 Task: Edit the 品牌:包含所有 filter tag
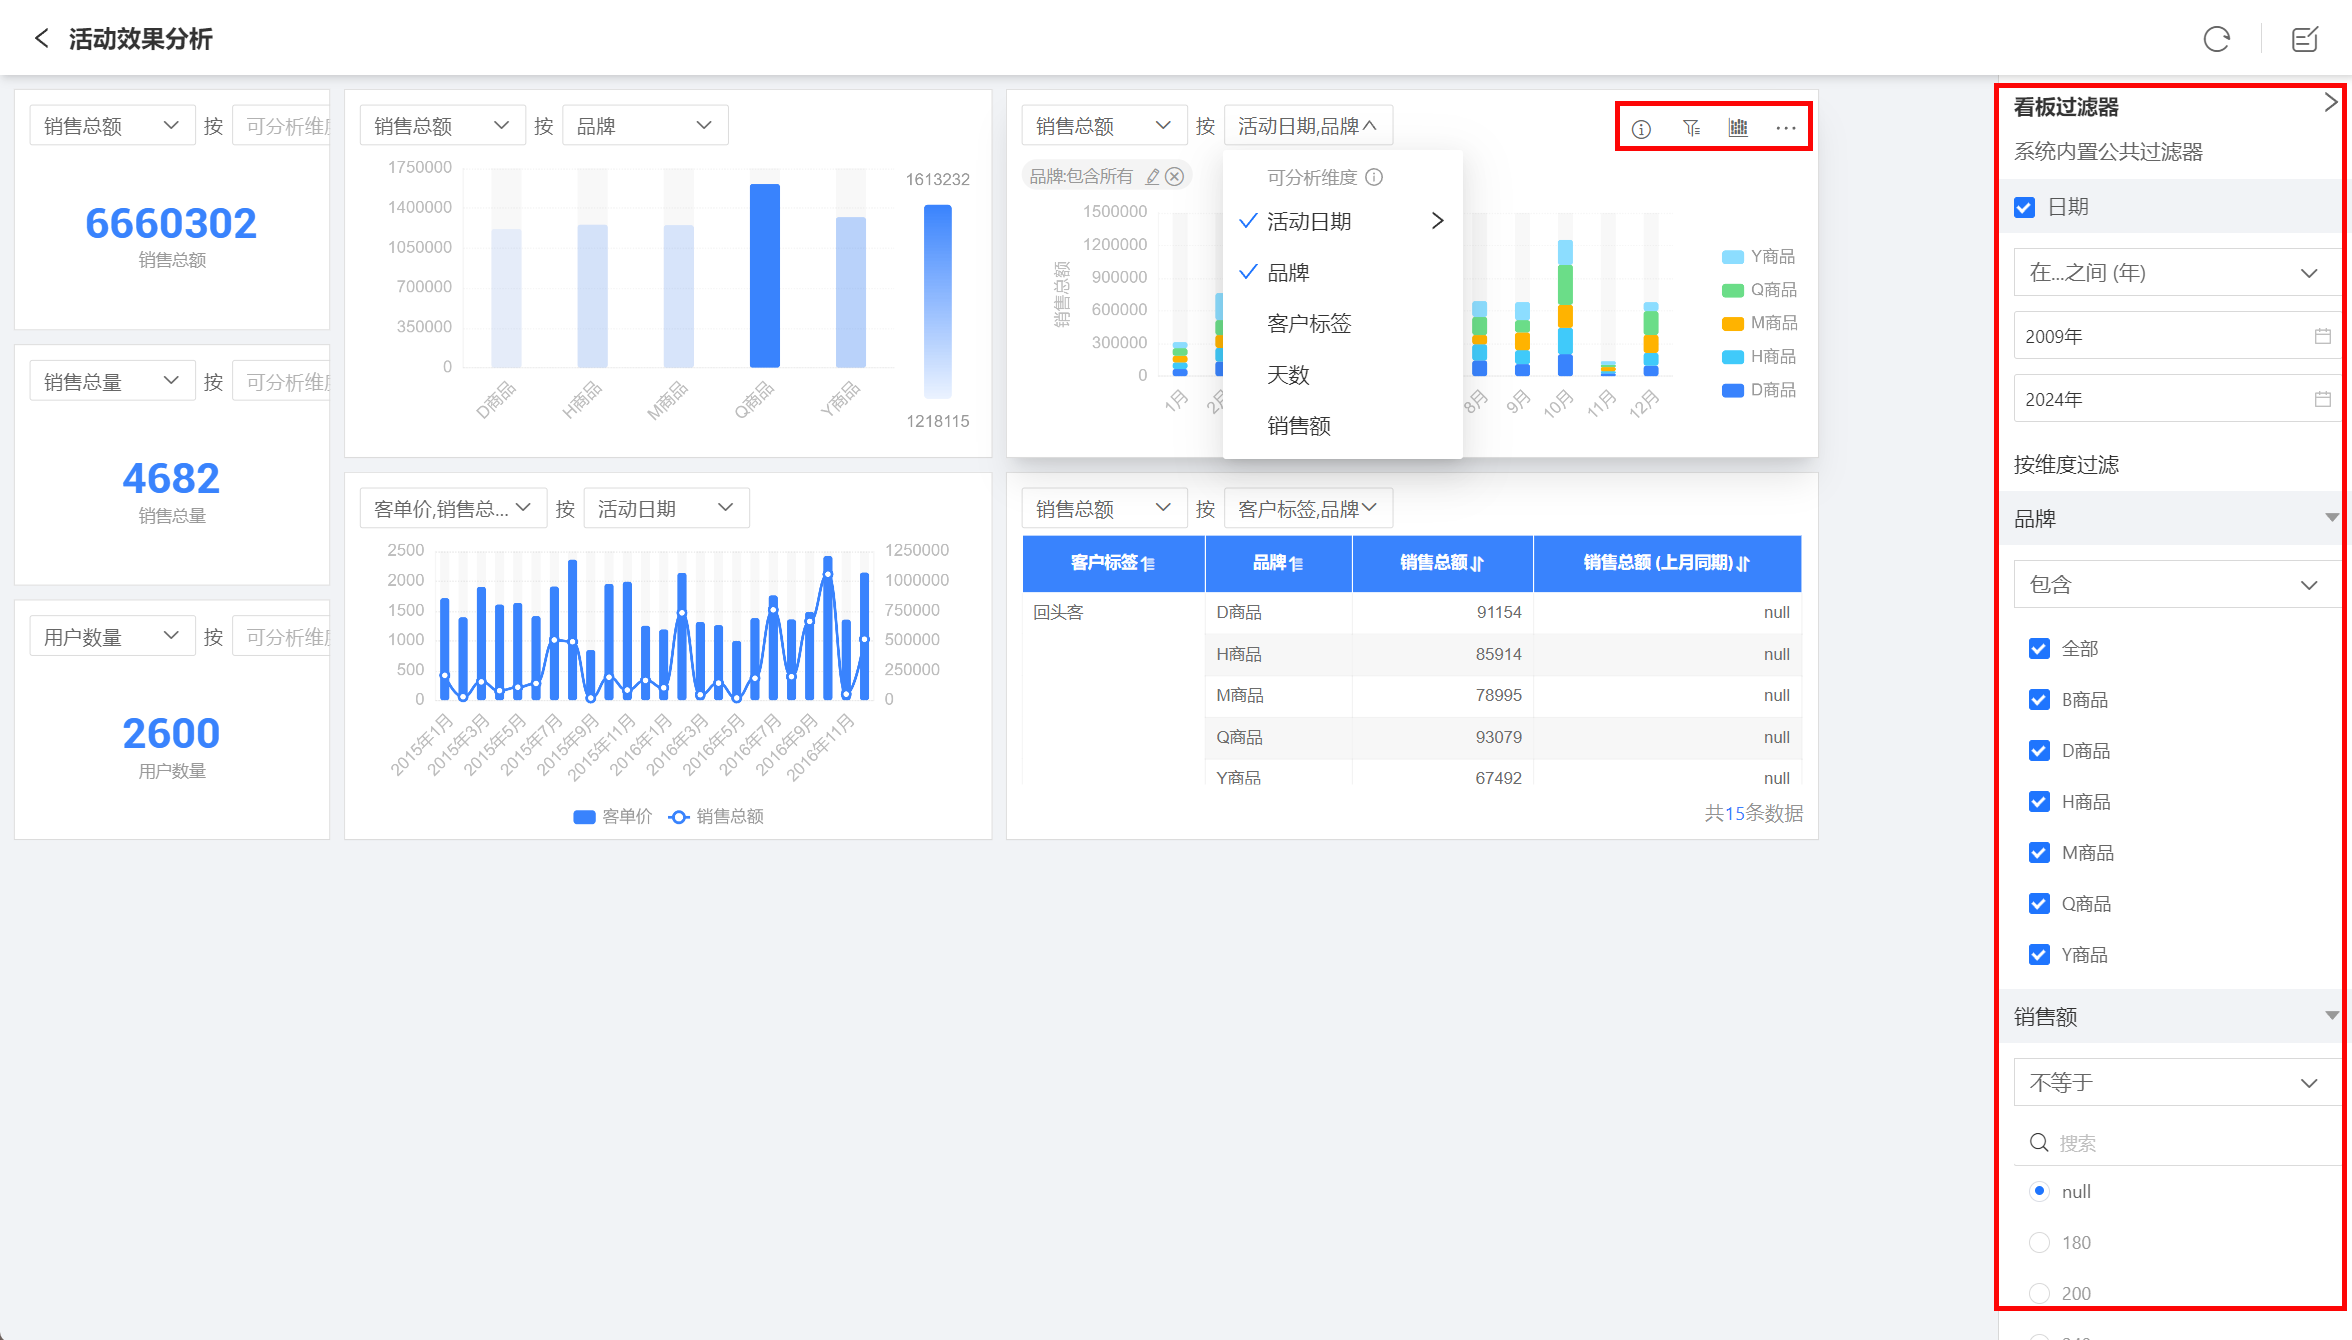click(x=1152, y=177)
